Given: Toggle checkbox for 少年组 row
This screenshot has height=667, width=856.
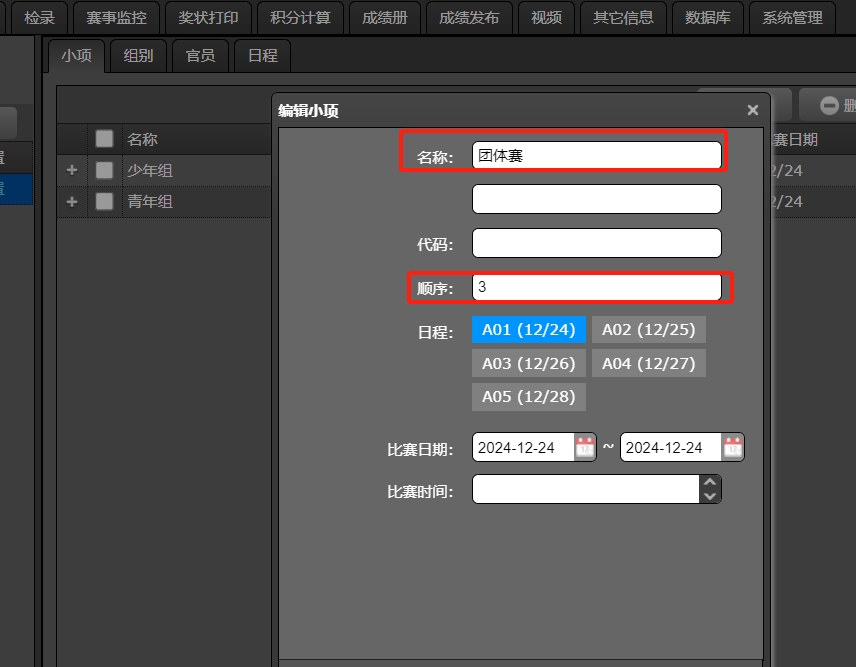Looking at the screenshot, I should click(104, 170).
